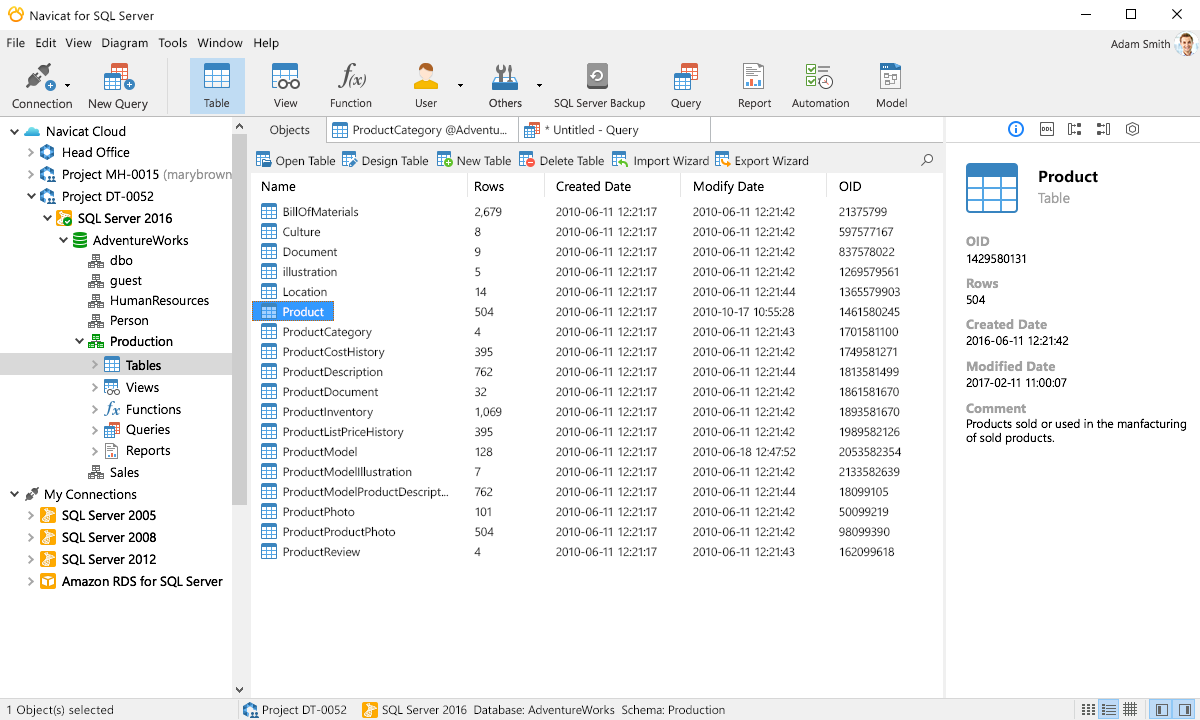The image size is (1200, 720).
Task: Click the Report toolbar icon
Action: click(x=753, y=84)
